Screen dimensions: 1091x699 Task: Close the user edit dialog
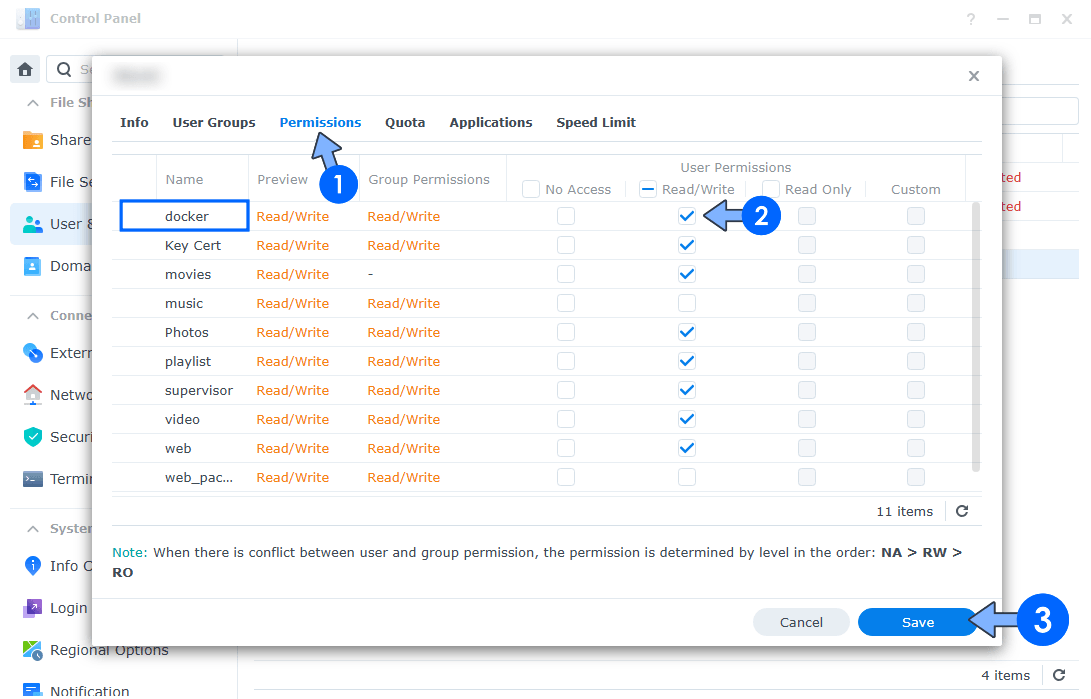point(973,76)
